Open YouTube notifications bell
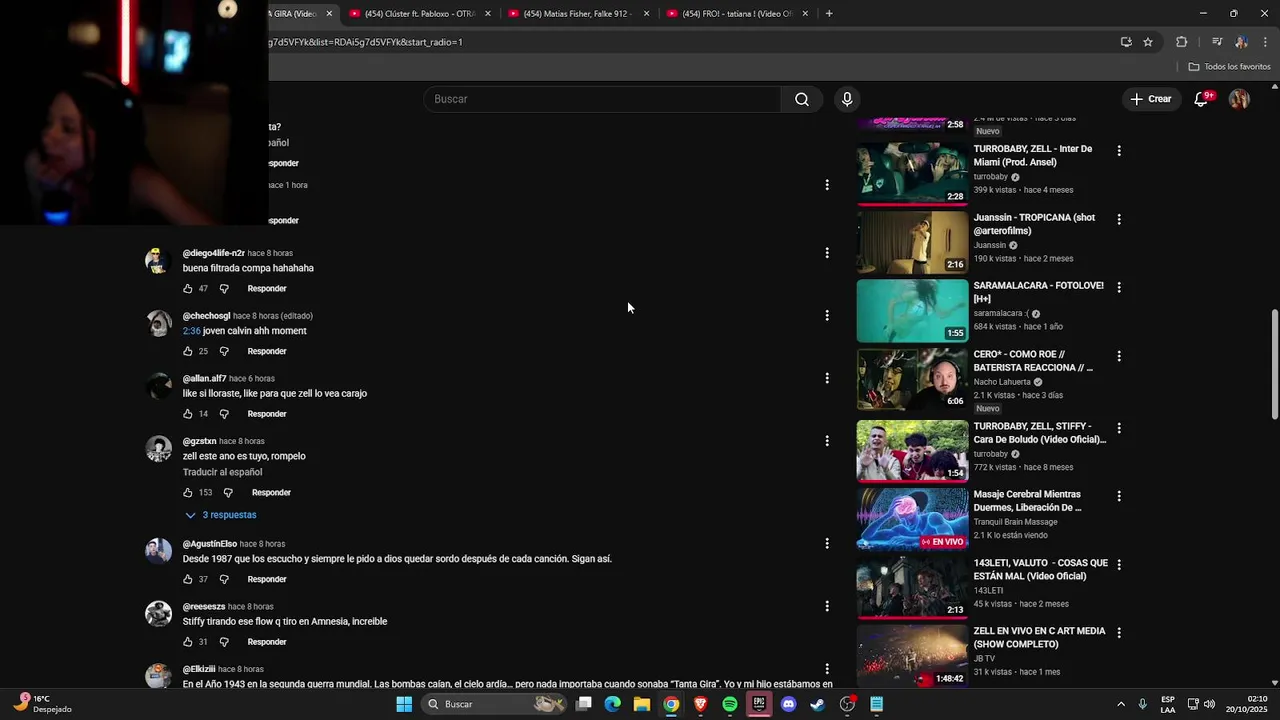This screenshot has width=1280, height=720. coord(1202,99)
